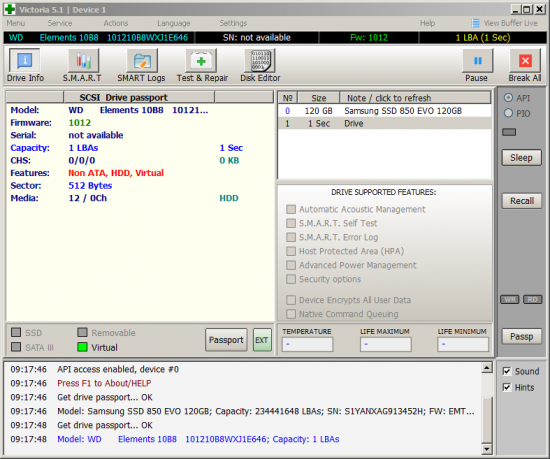Screen dimensions: 550x459
Task: Click the Sleep button
Action: [521, 158]
